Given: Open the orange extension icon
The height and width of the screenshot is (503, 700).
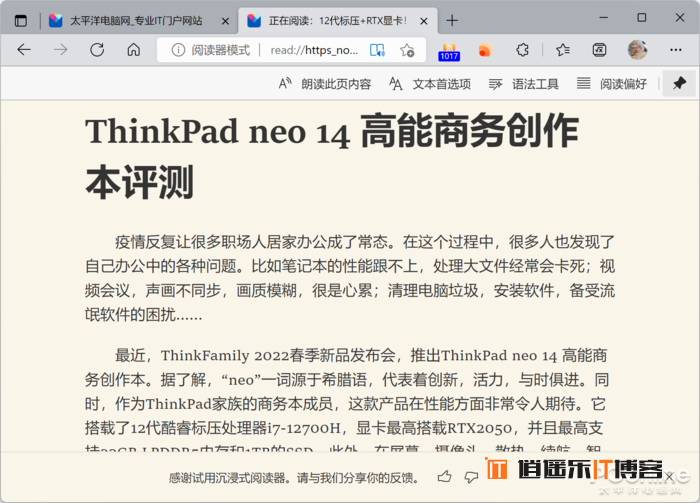Looking at the screenshot, I should [x=485, y=50].
